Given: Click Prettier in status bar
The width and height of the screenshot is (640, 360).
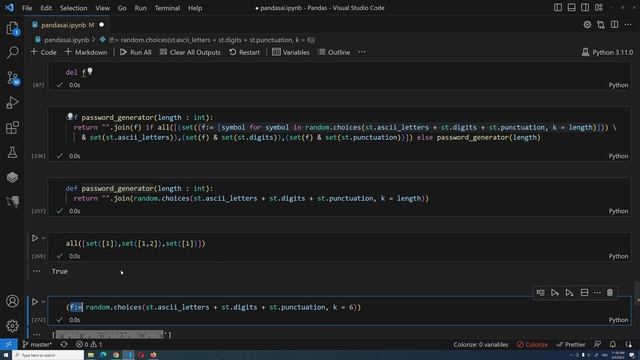Looking at the screenshot, I should 571,344.
